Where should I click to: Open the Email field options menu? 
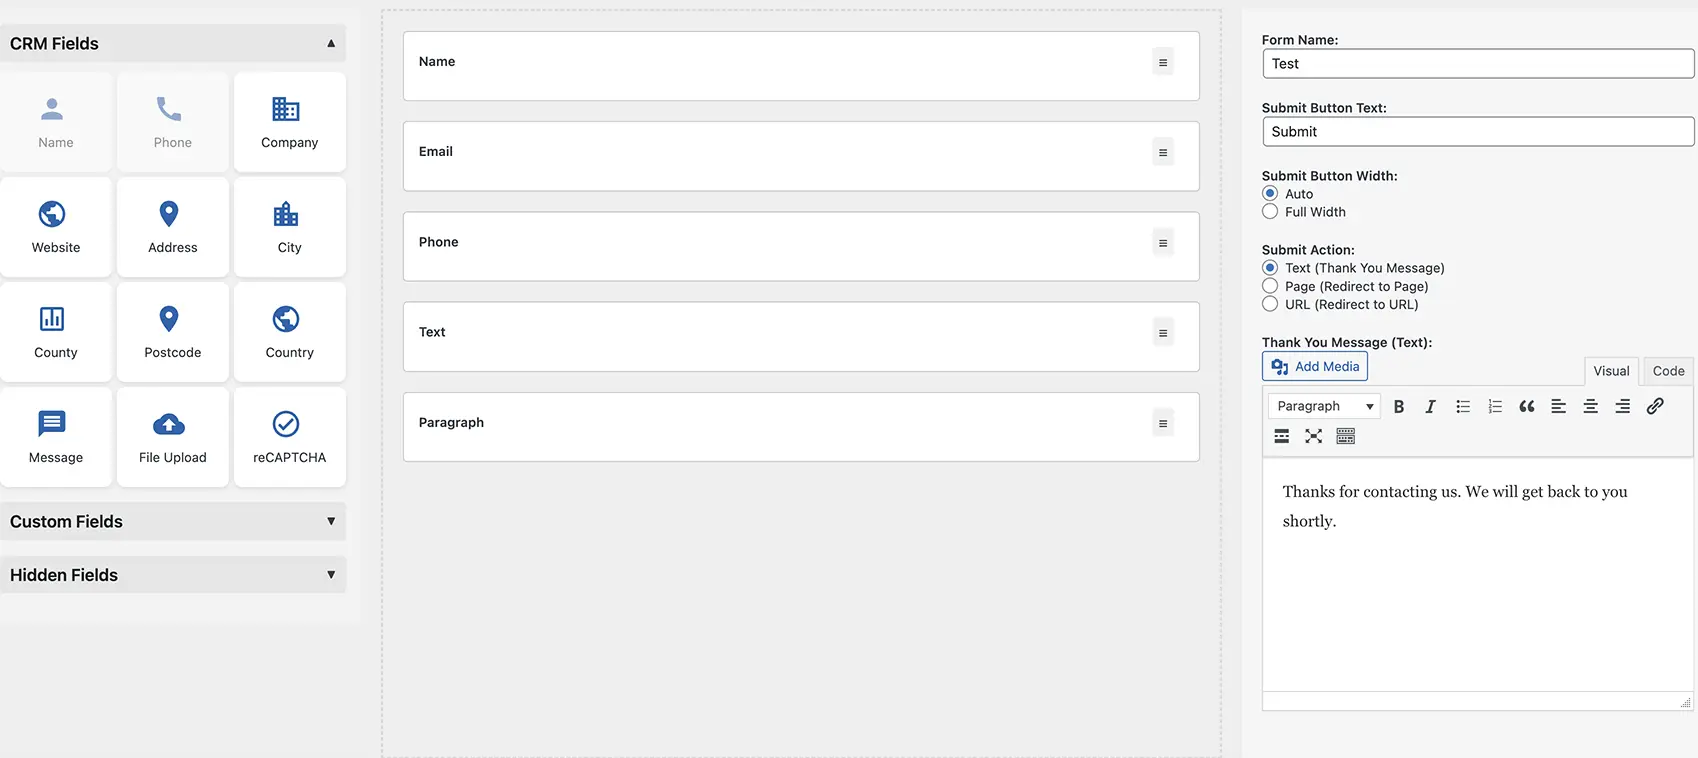pyautogui.click(x=1163, y=153)
